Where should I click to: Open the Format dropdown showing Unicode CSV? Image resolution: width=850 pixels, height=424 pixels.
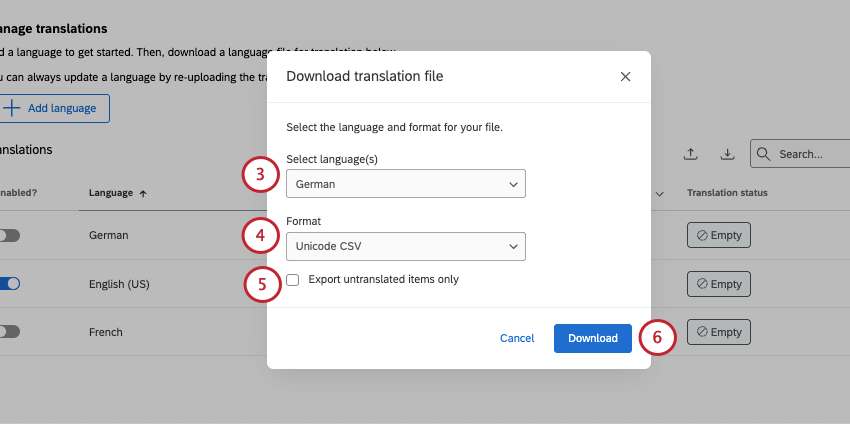coord(405,245)
